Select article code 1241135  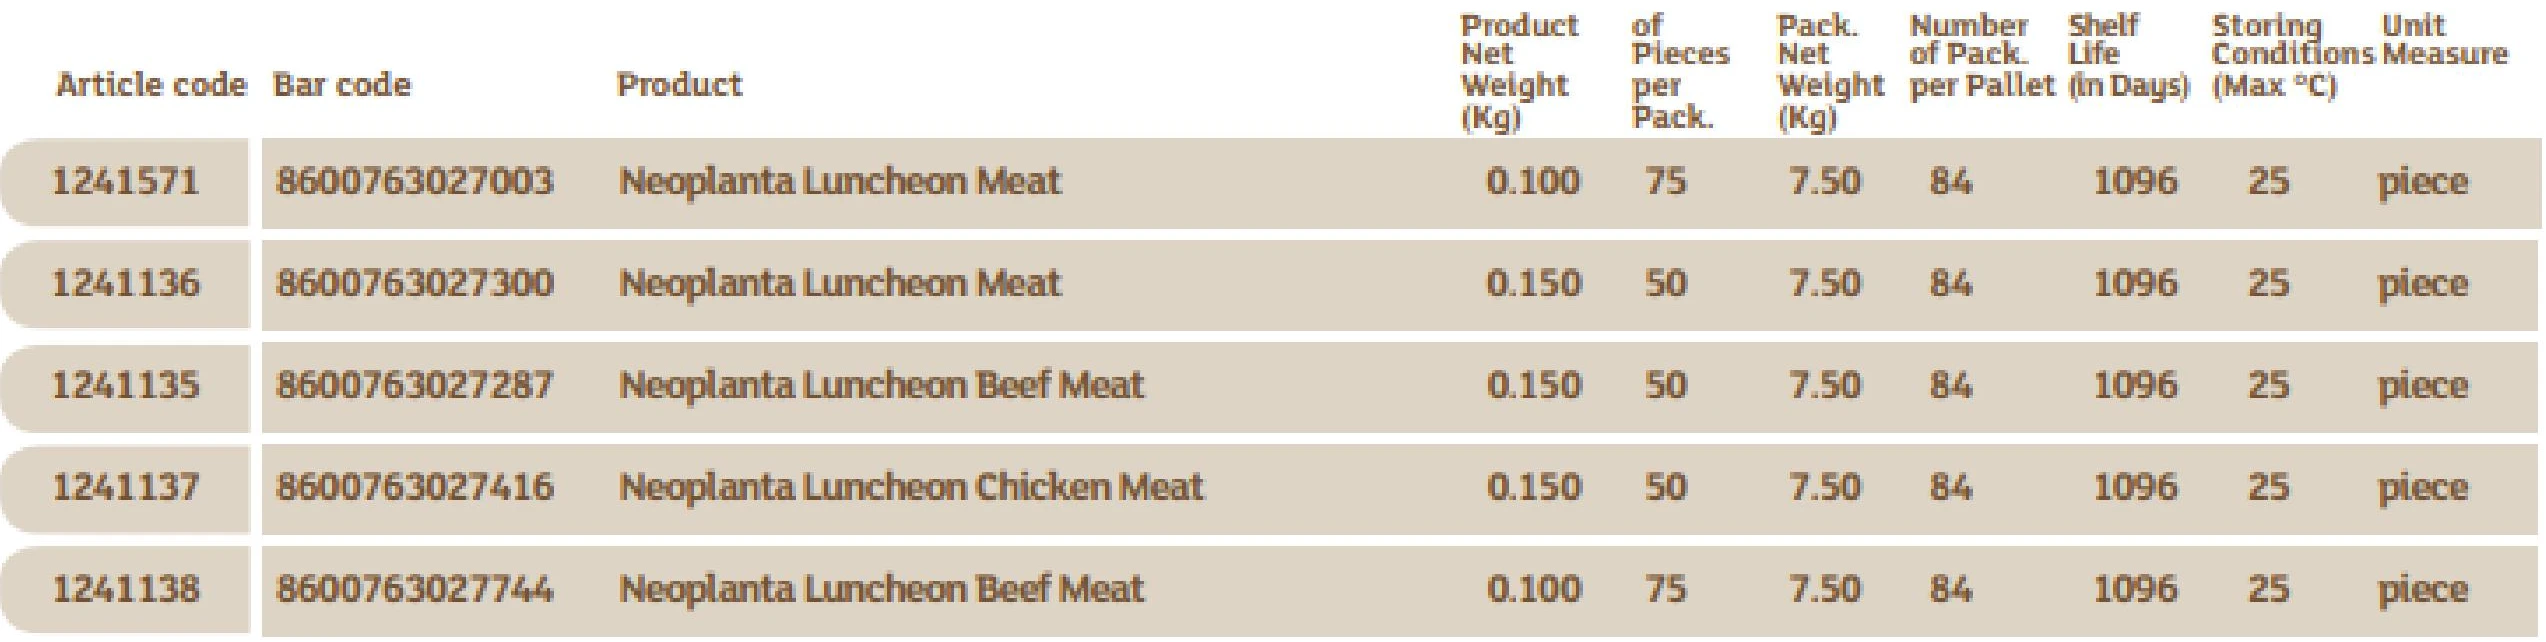[x=125, y=386]
